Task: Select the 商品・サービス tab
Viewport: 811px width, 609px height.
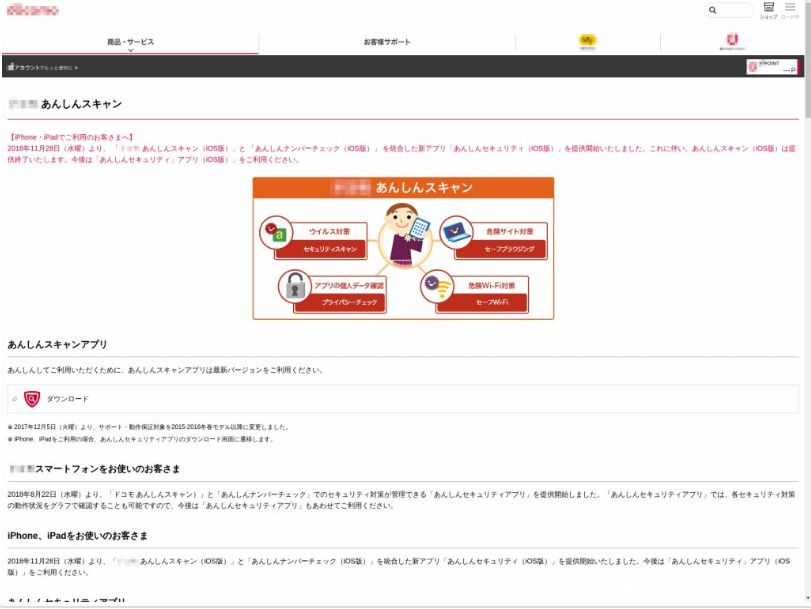Action: coord(130,42)
